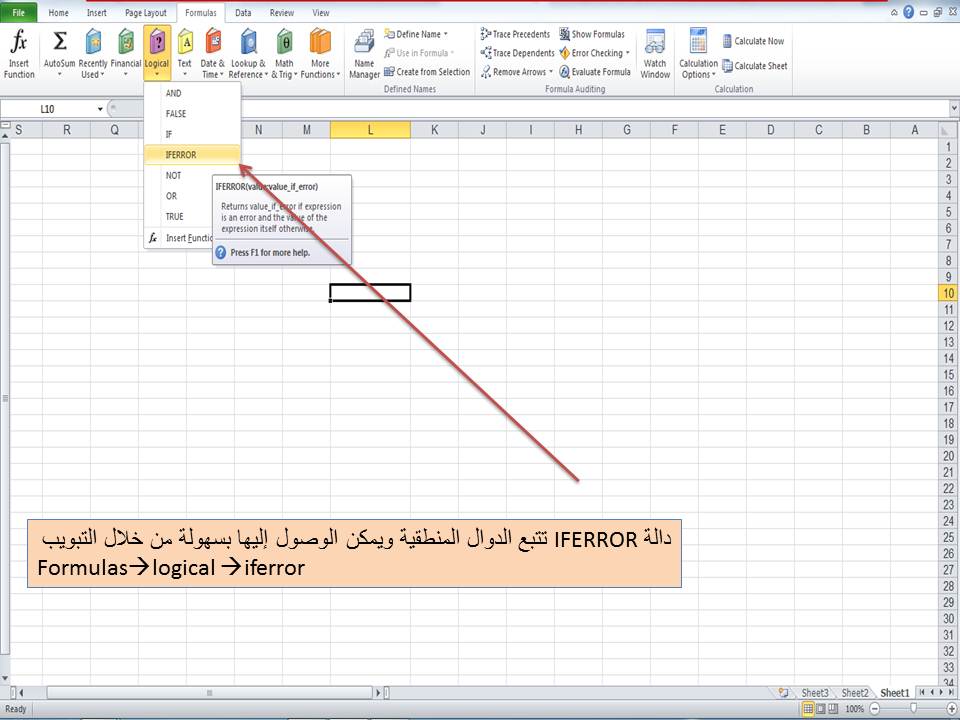Image resolution: width=960 pixels, height=720 pixels.
Task: Switch to the Insert tab
Action: 97,12
